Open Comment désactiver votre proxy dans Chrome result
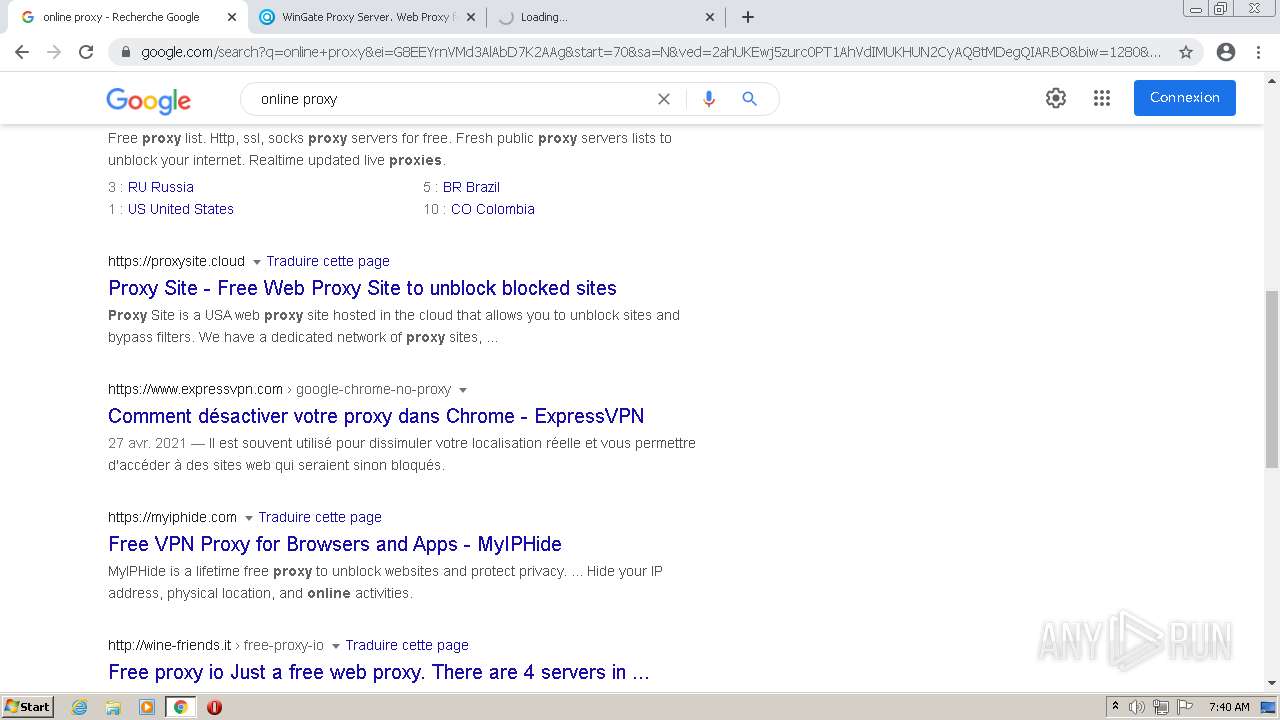This screenshot has height=720, width=1280. pyautogui.click(x=376, y=416)
